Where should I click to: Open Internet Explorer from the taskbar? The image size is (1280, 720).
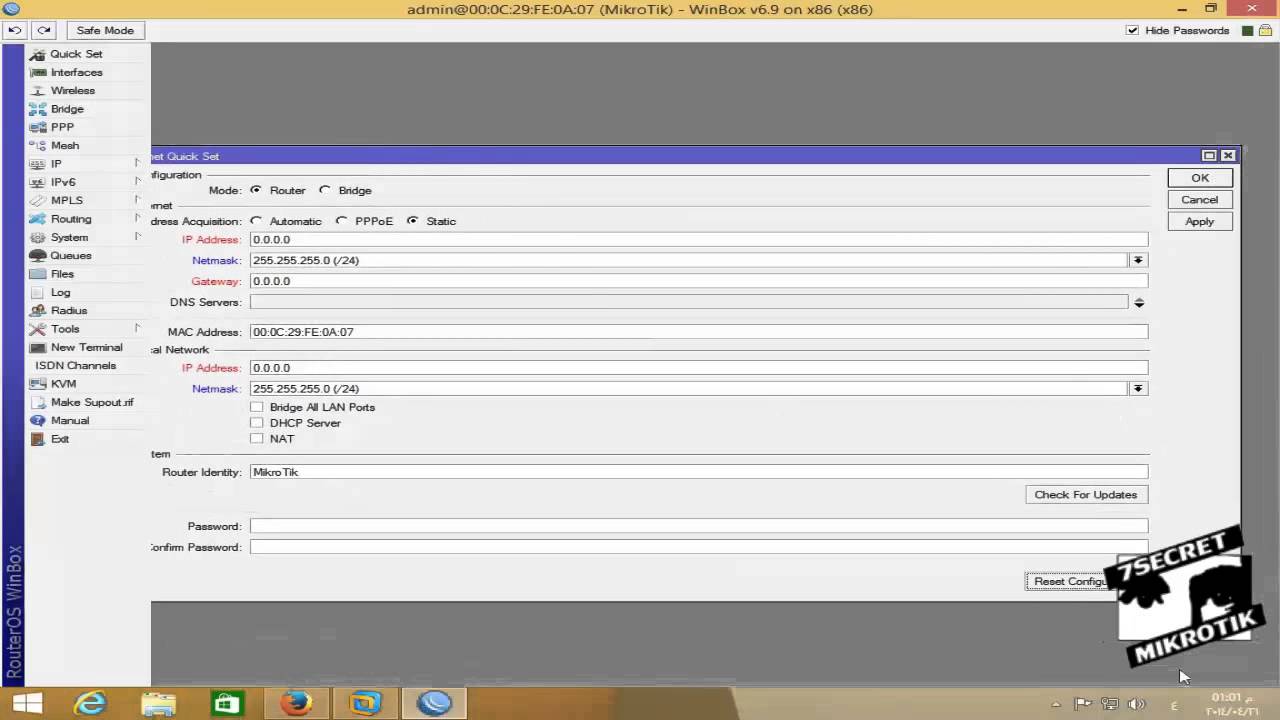[x=90, y=704]
